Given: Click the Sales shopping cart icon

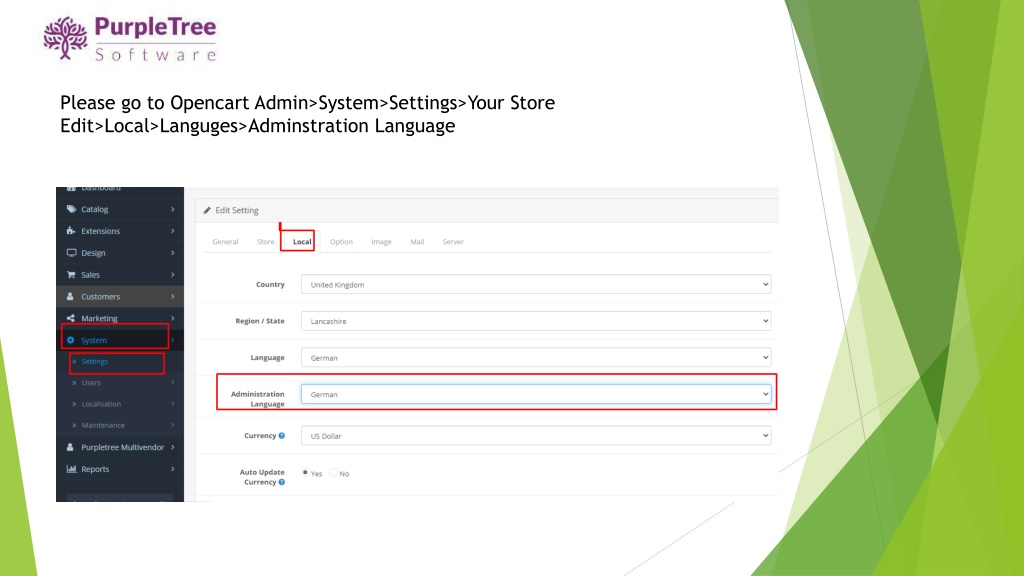Looking at the screenshot, I should (x=71, y=275).
